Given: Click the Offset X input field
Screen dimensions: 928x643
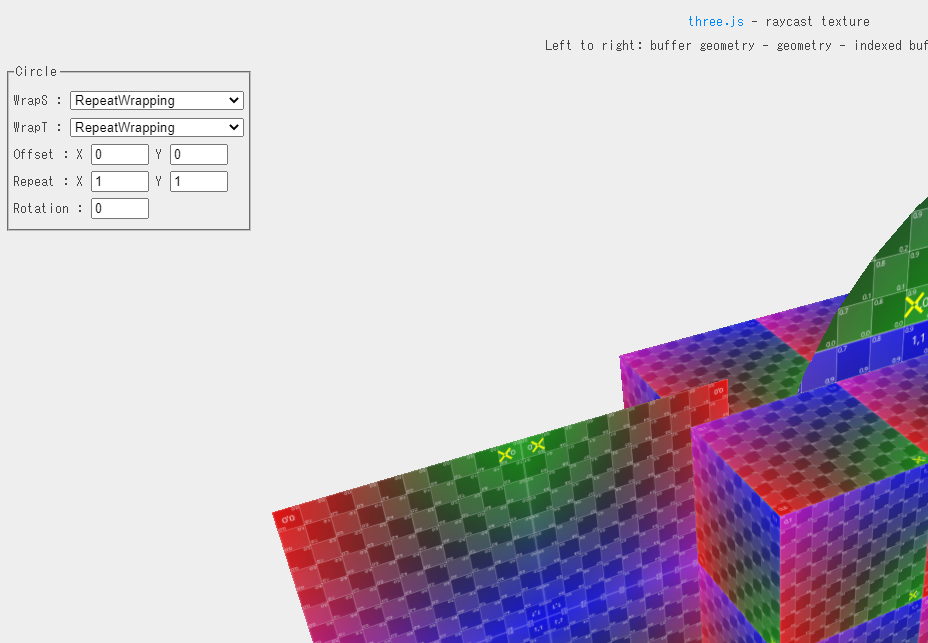Looking at the screenshot, I should 119,154.
